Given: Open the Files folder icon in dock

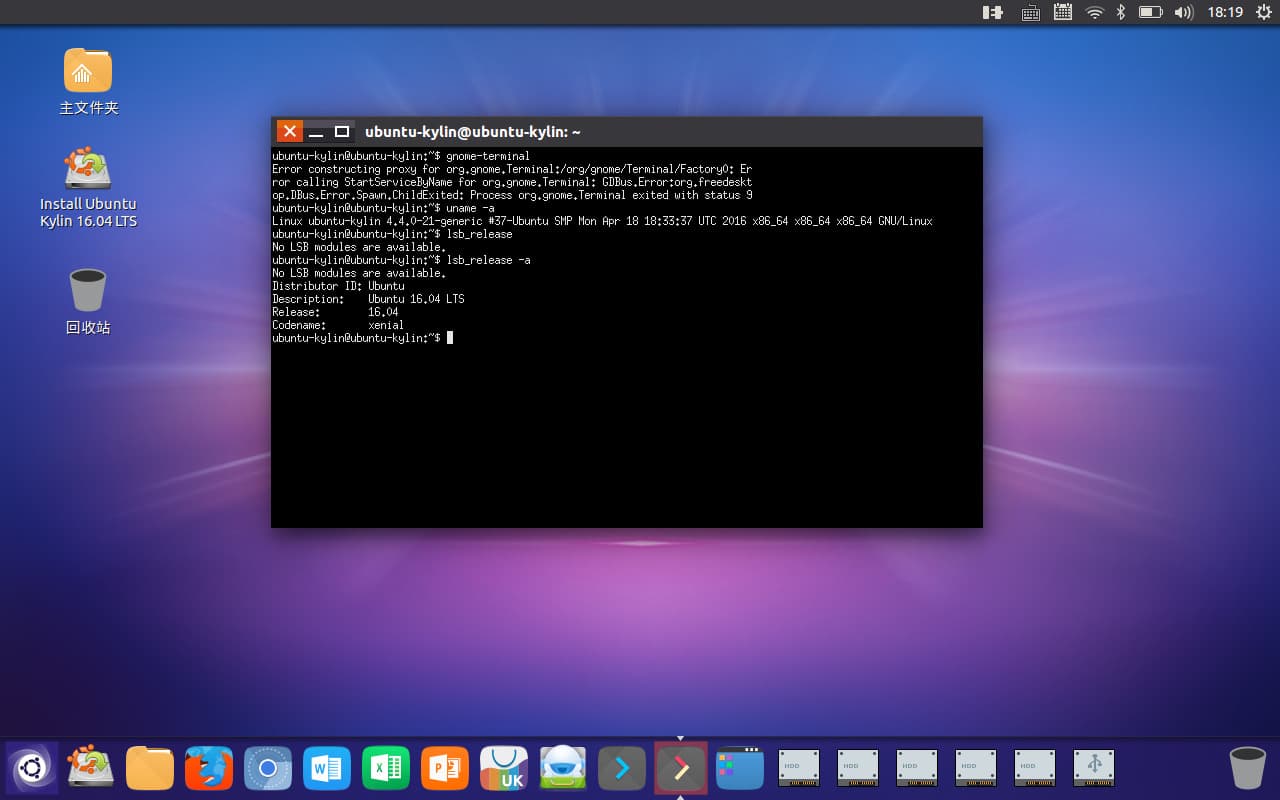Looking at the screenshot, I should [150, 768].
